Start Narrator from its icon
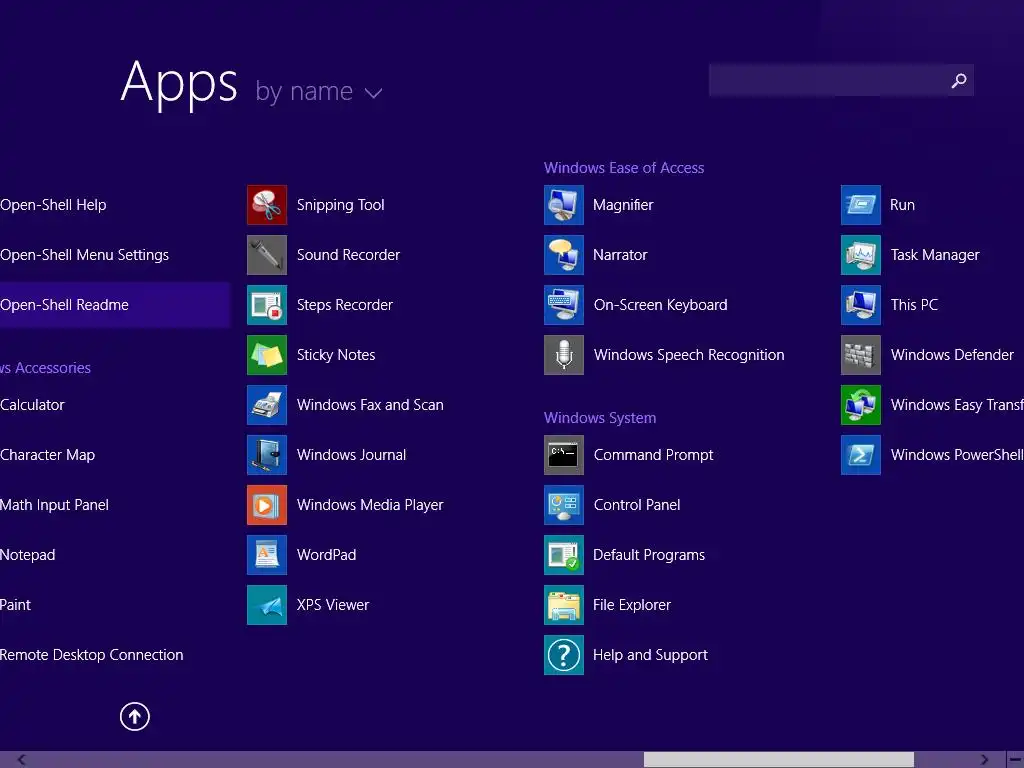The width and height of the screenshot is (1024, 768). (x=564, y=255)
